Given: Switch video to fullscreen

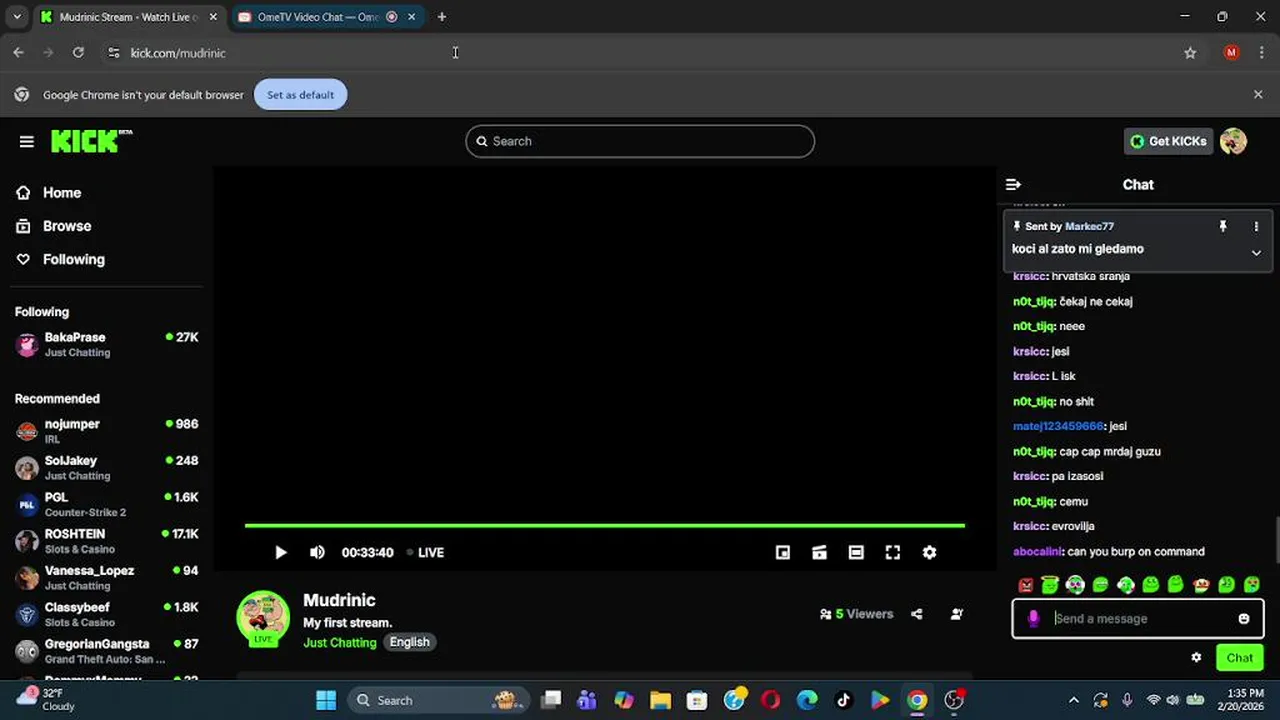Looking at the screenshot, I should pos(893,552).
